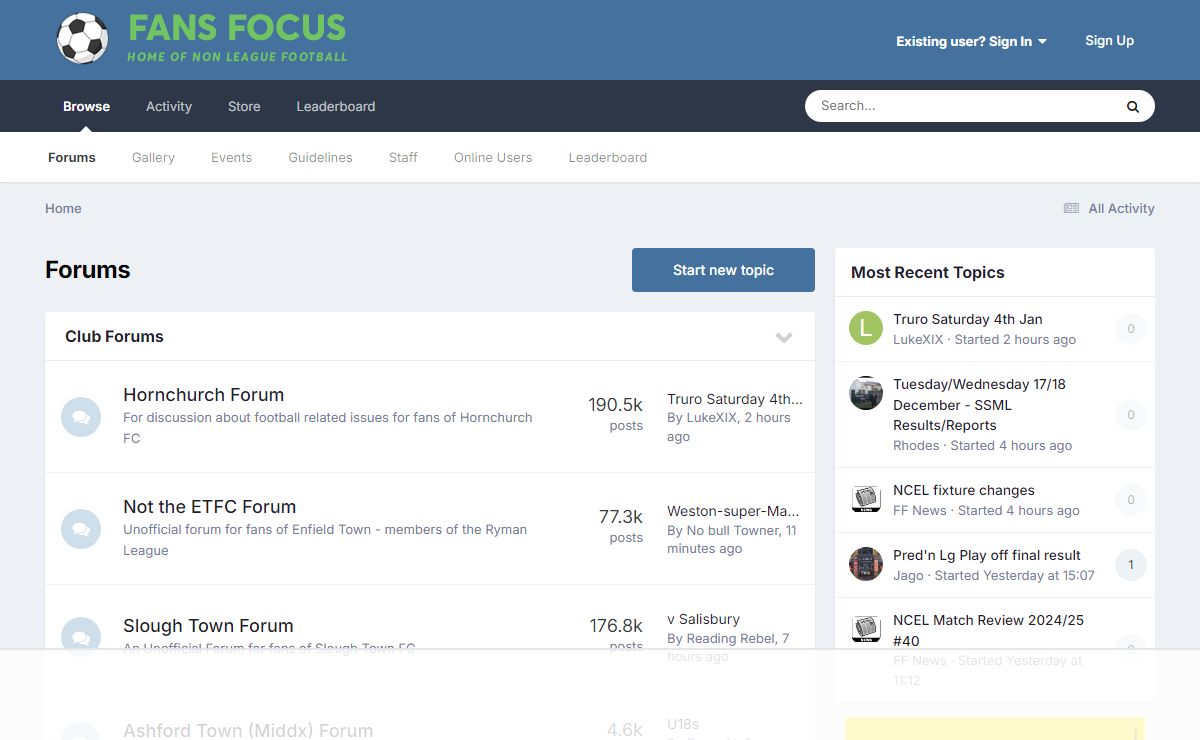Image resolution: width=1200 pixels, height=740 pixels.
Task: Open Rhodes' avatar beside SSML Results topic
Action: tap(866, 393)
